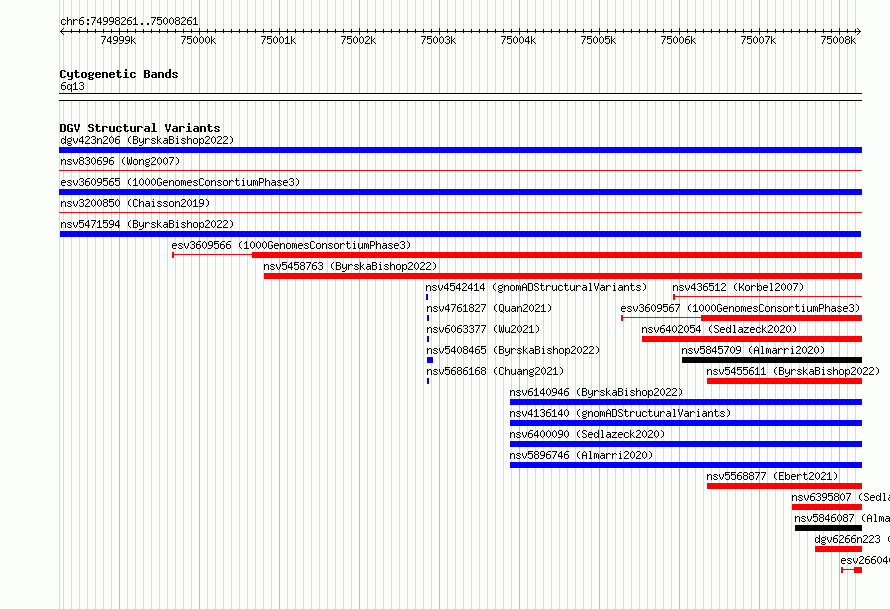Select the blue bar under esv3609565

click(x=460, y=192)
